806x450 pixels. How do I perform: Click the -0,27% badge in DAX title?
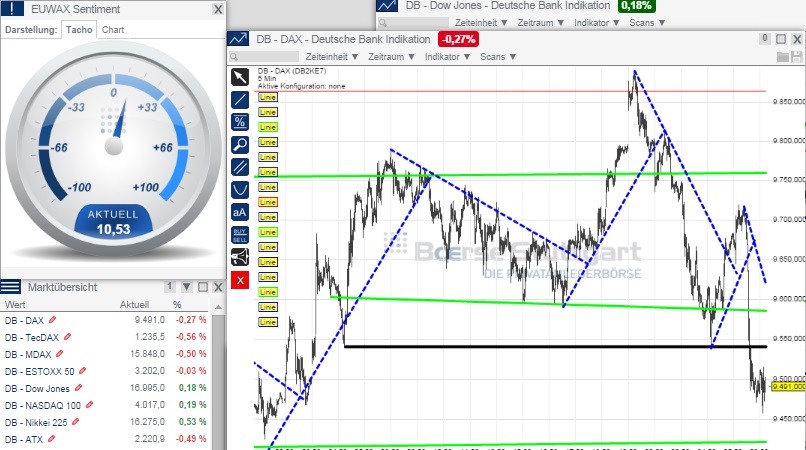point(458,39)
